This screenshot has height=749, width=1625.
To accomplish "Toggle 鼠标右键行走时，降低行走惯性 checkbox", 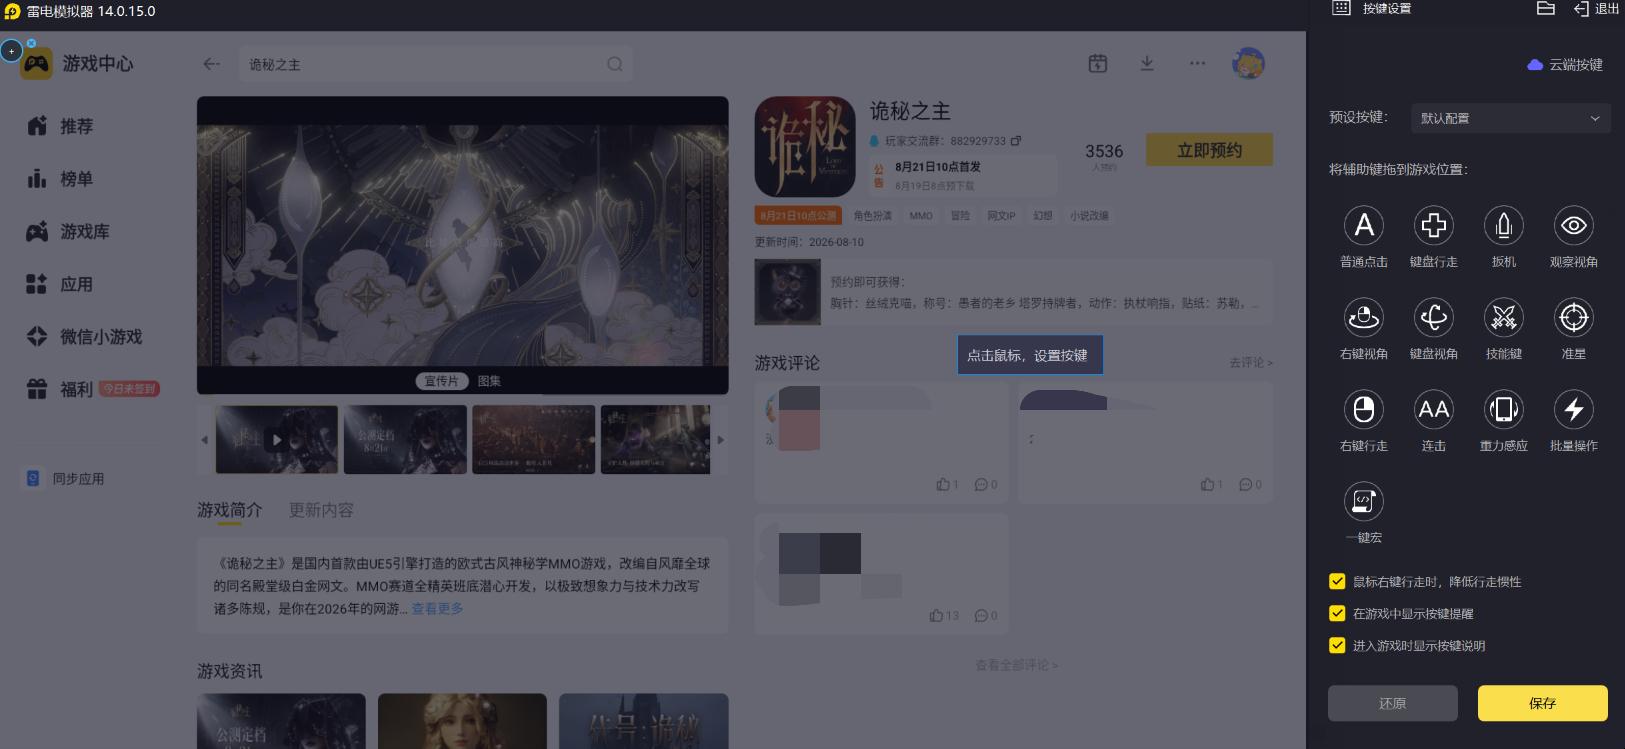I will [1337, 582].
